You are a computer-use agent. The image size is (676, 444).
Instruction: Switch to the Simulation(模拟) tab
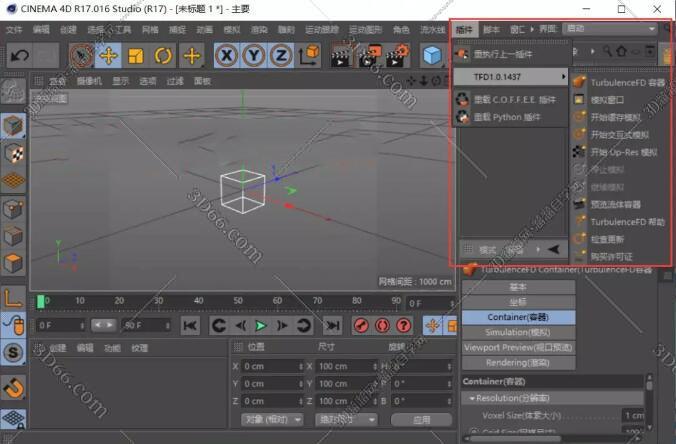pyautogui.click(x=518, y=332)
